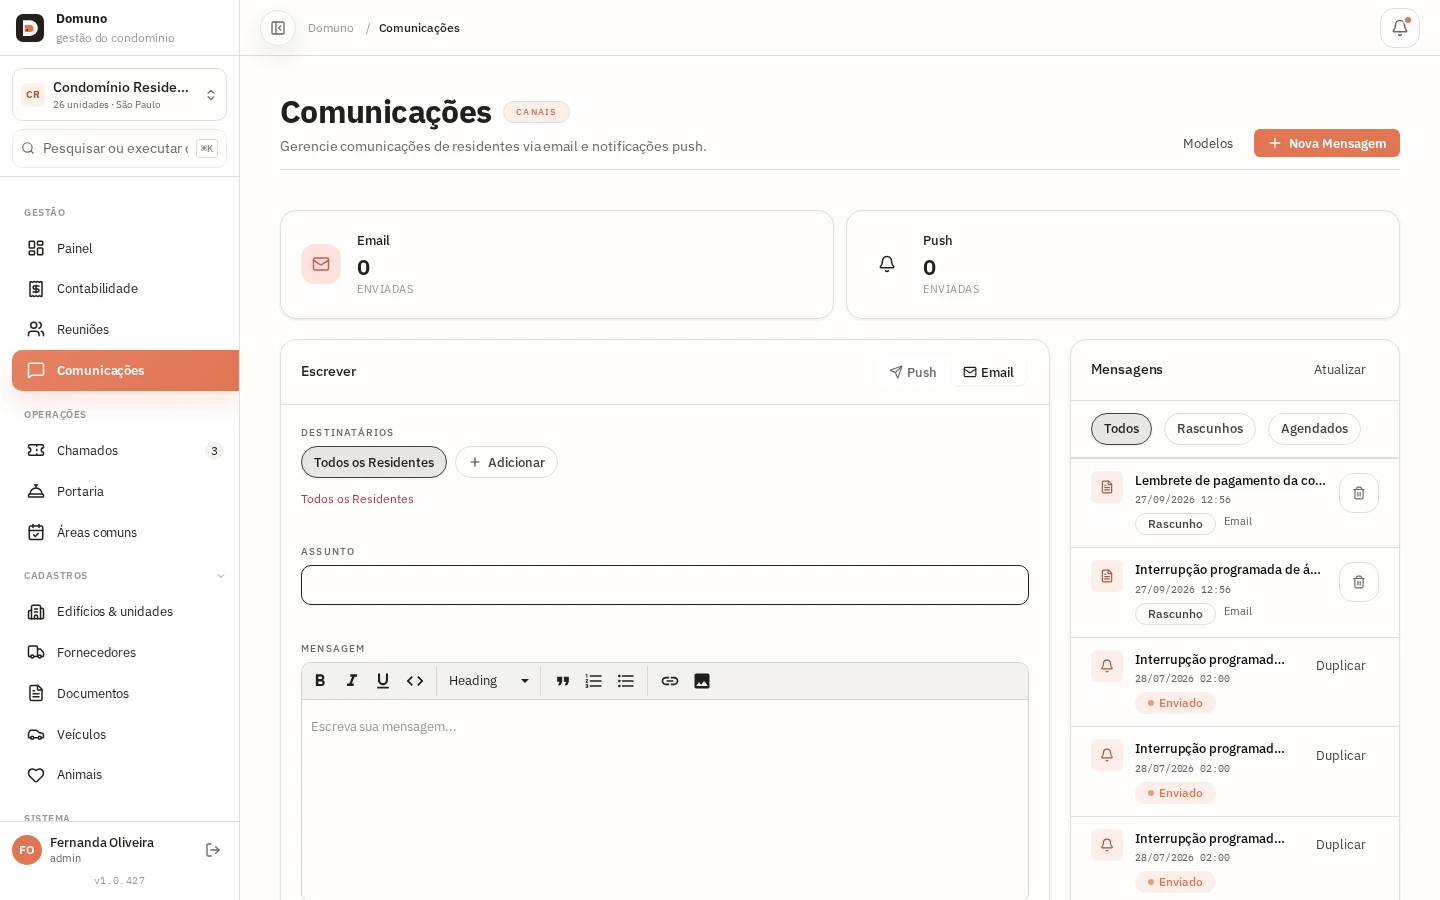
Task: Log out using the icon beside Fernanda Oliveira
Action: (213, 850)
